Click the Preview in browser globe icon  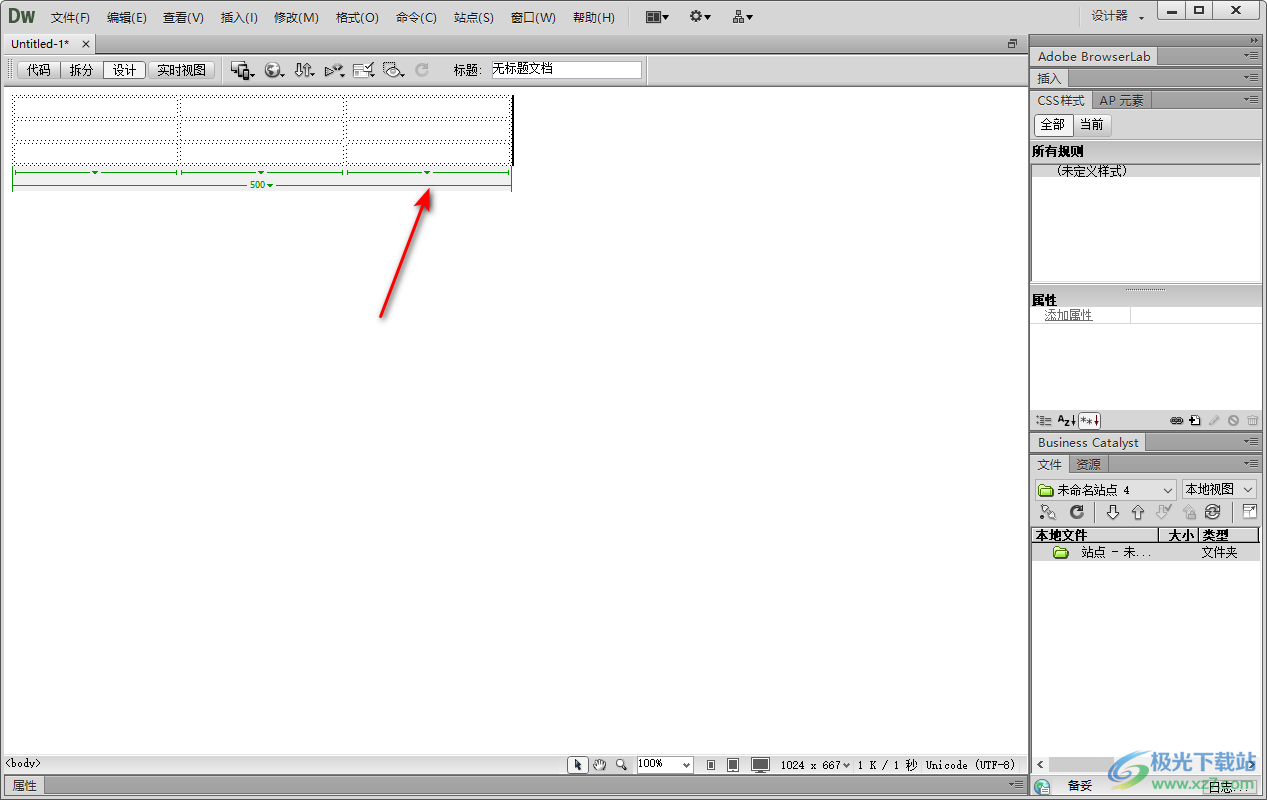point(274,70)
